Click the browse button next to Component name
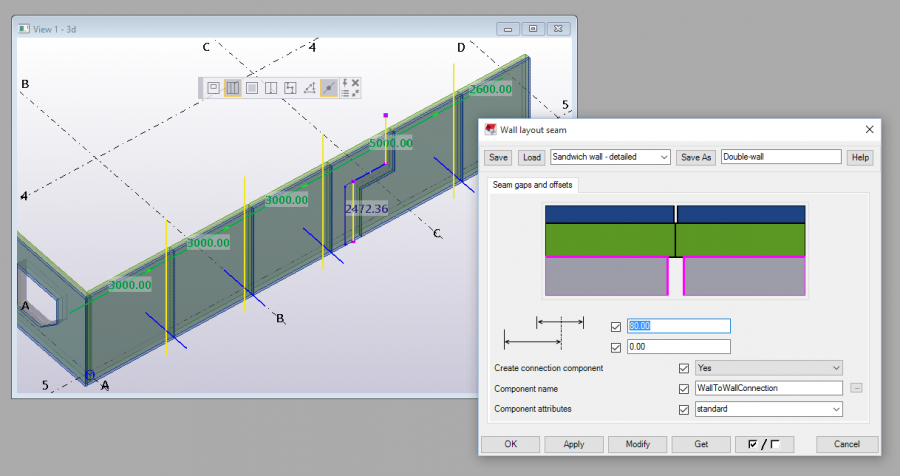 pos(856,388)
